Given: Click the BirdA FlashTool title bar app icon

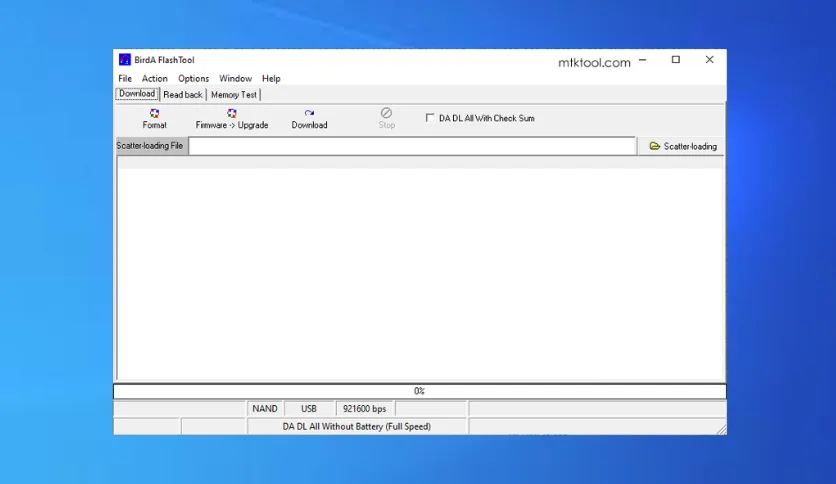Looking at the screenshot, I should (125, 60).
